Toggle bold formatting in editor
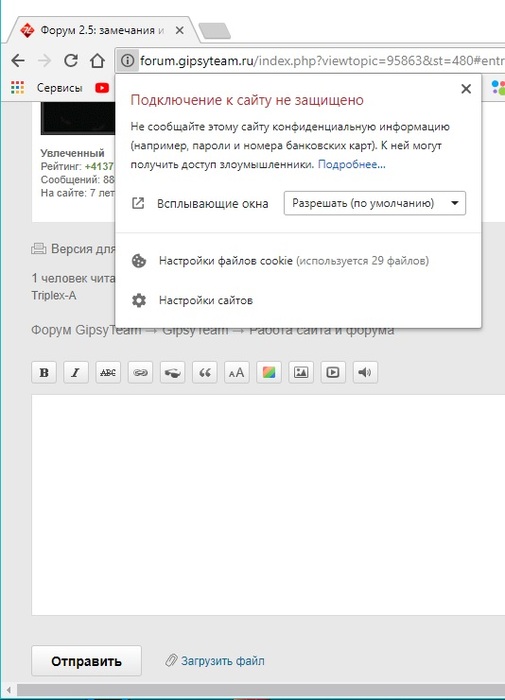505x700 pixels. coord(44,372)
